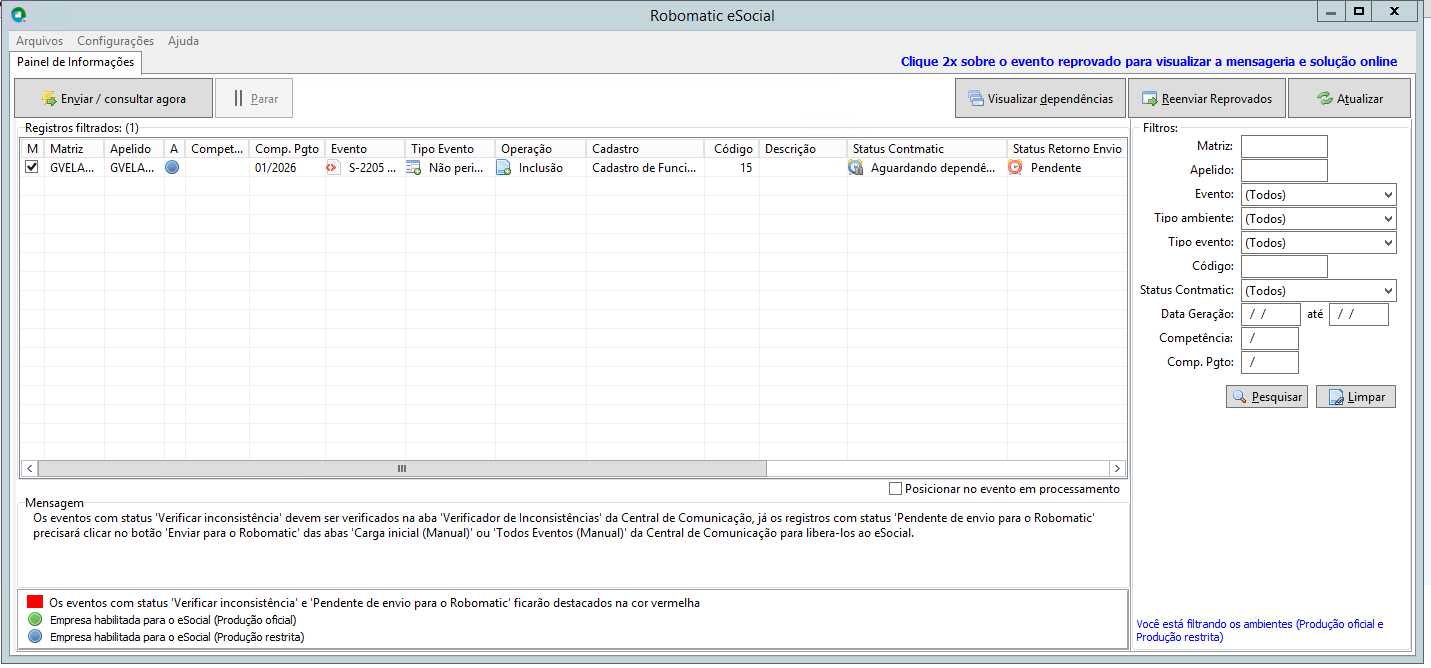
Task: Click the Status Contmatic column header
Action: click(x=927, y=149)
